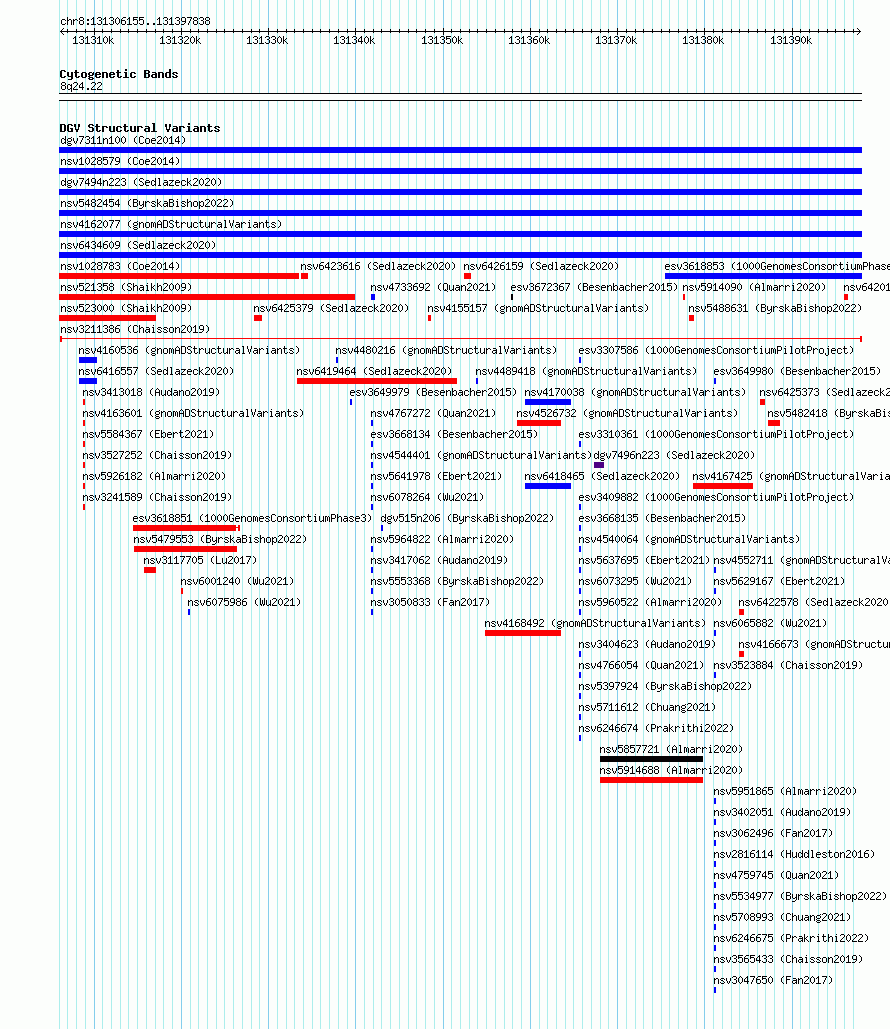
Task: Click nsv3413018 (Audano2019) label
Action: [x=151, y=392]
